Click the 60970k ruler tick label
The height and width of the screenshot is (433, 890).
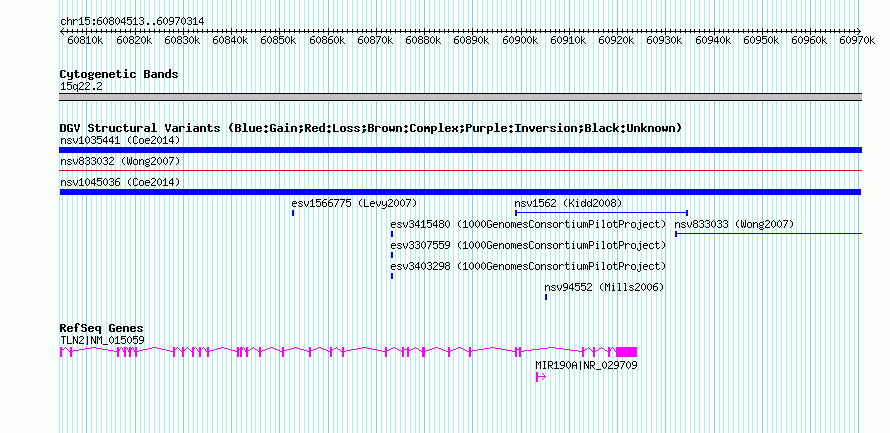pyautogui.click(x=859, y=40)
